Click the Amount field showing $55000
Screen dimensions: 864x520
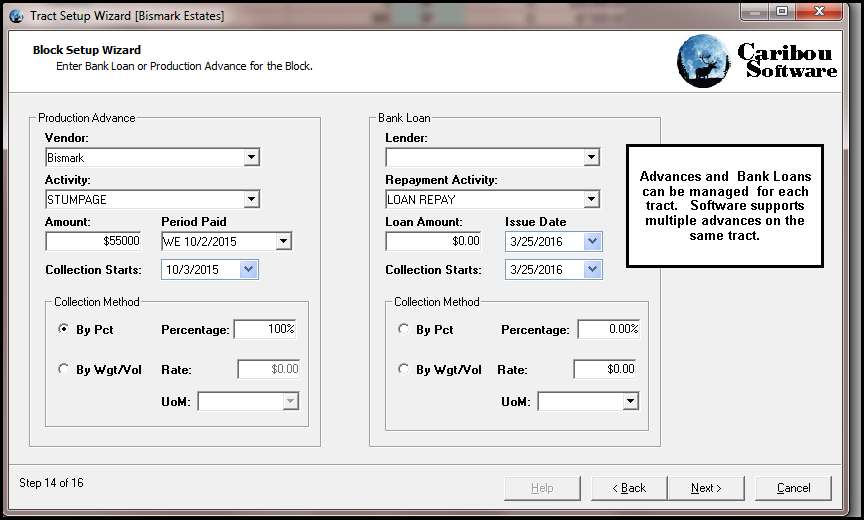point(93,241)
